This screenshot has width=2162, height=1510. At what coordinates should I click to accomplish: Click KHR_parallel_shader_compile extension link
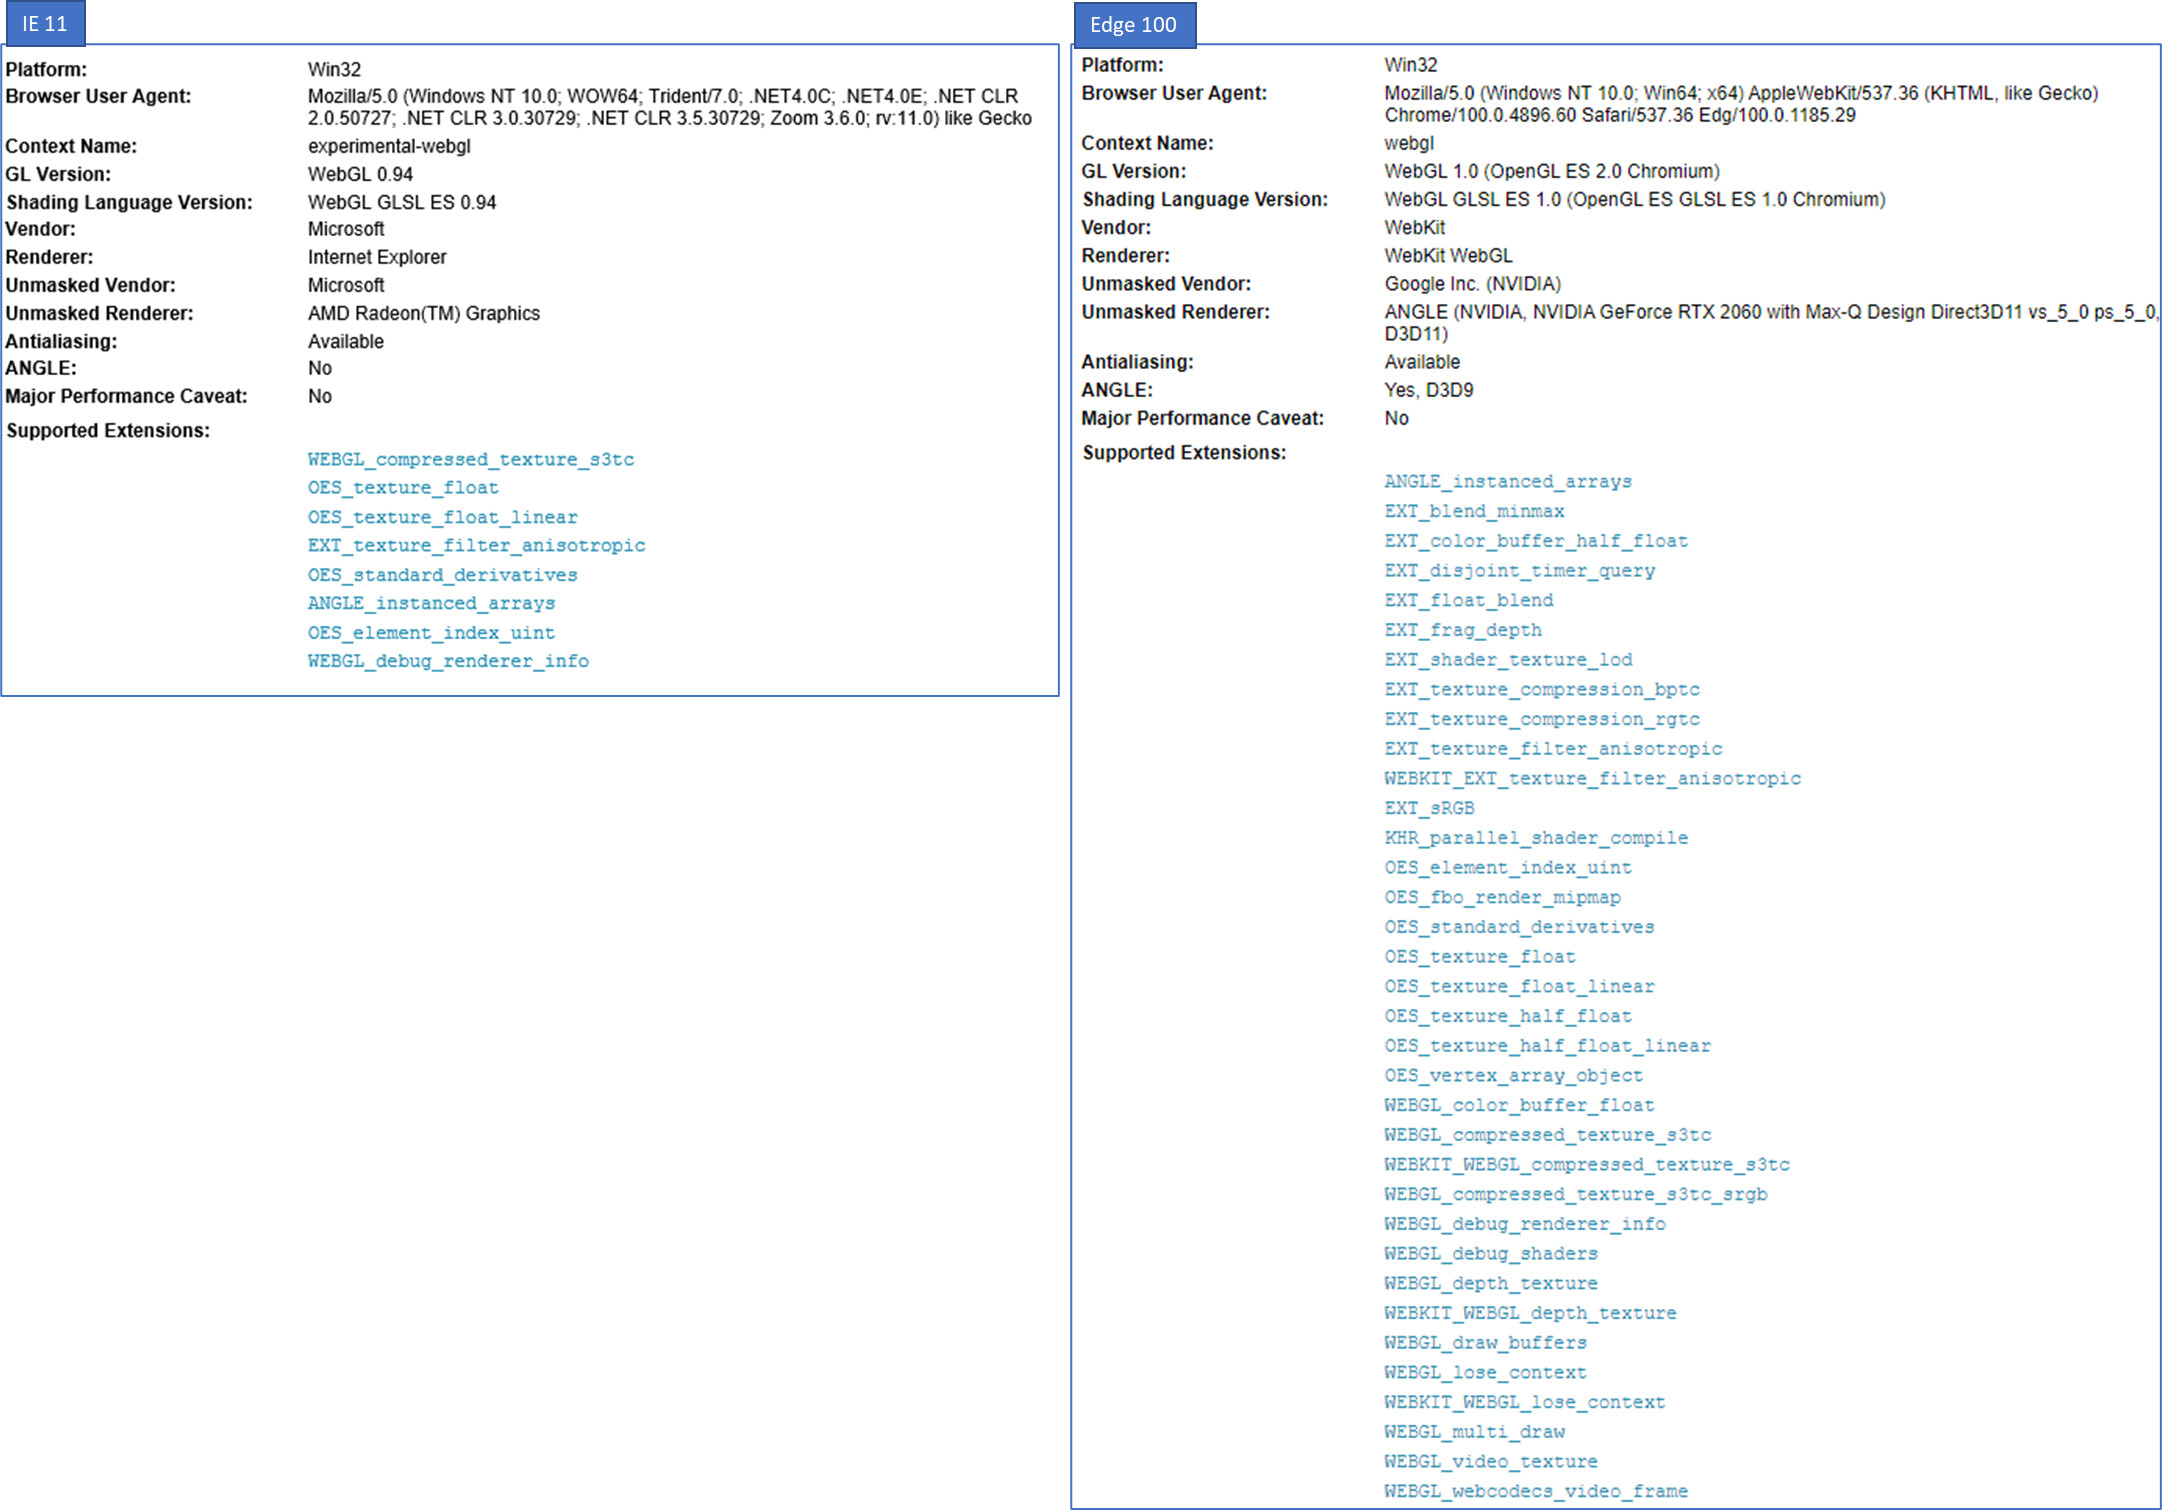(1535, 838)
